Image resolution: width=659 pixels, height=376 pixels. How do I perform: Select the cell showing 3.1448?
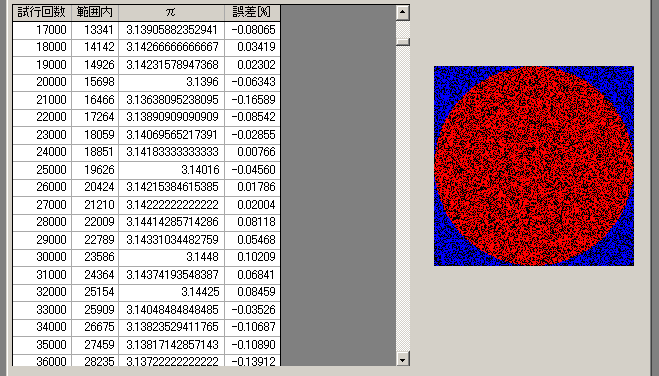tap(171, 257)
